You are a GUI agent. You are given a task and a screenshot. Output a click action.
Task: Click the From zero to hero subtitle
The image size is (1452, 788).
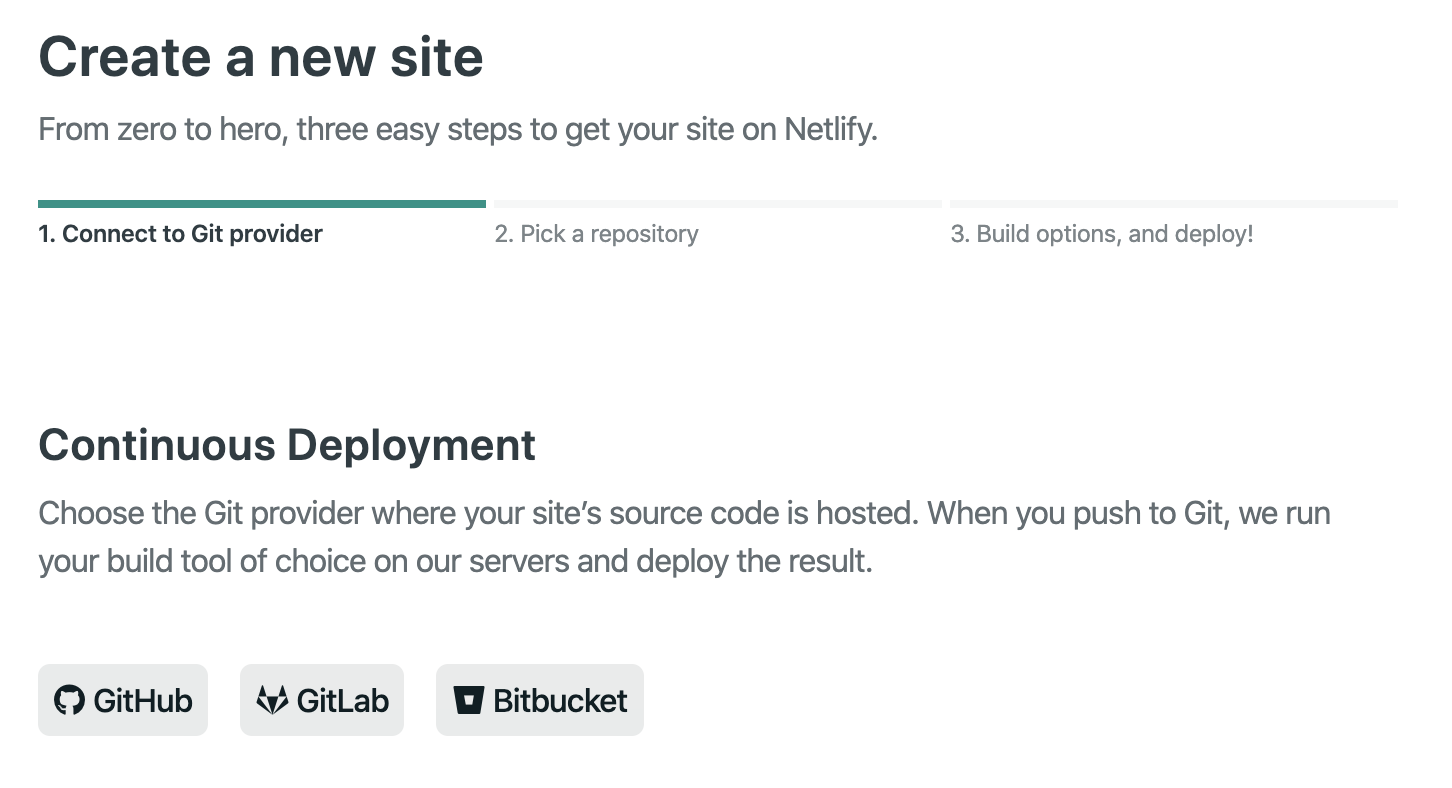pyautogui.click(x=458, y=130)
